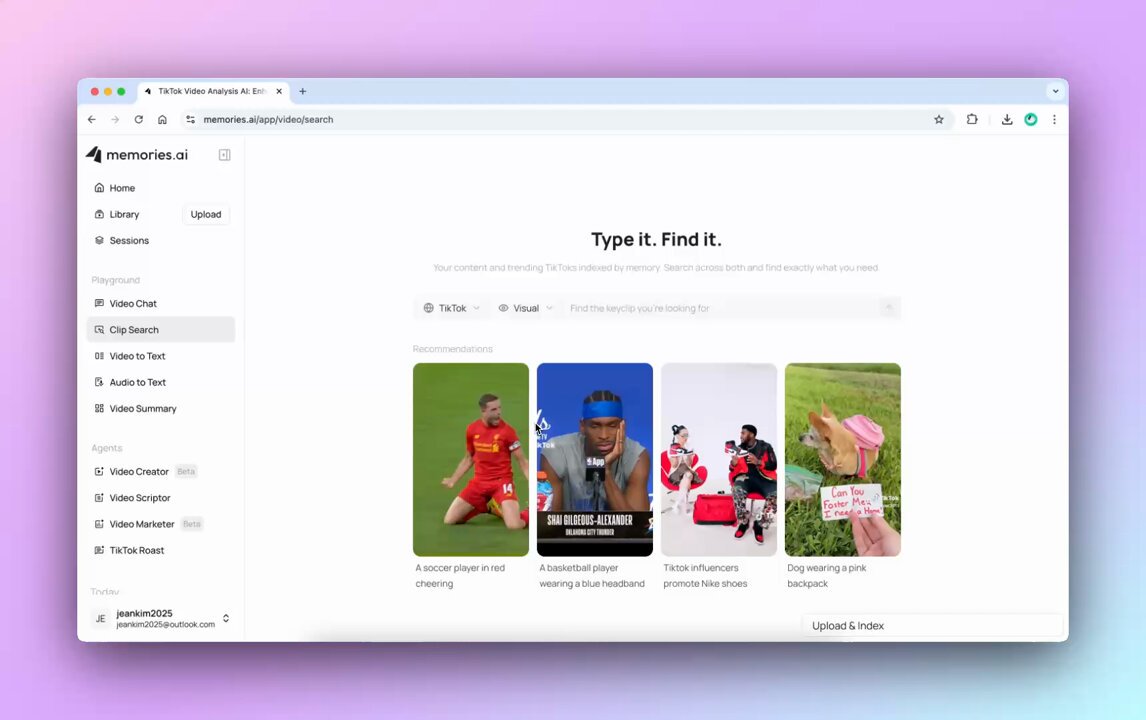Click 'Tiktok influencers promote Nike shoes' caption
The image size is (1146, 720).
tap(705, 575)
